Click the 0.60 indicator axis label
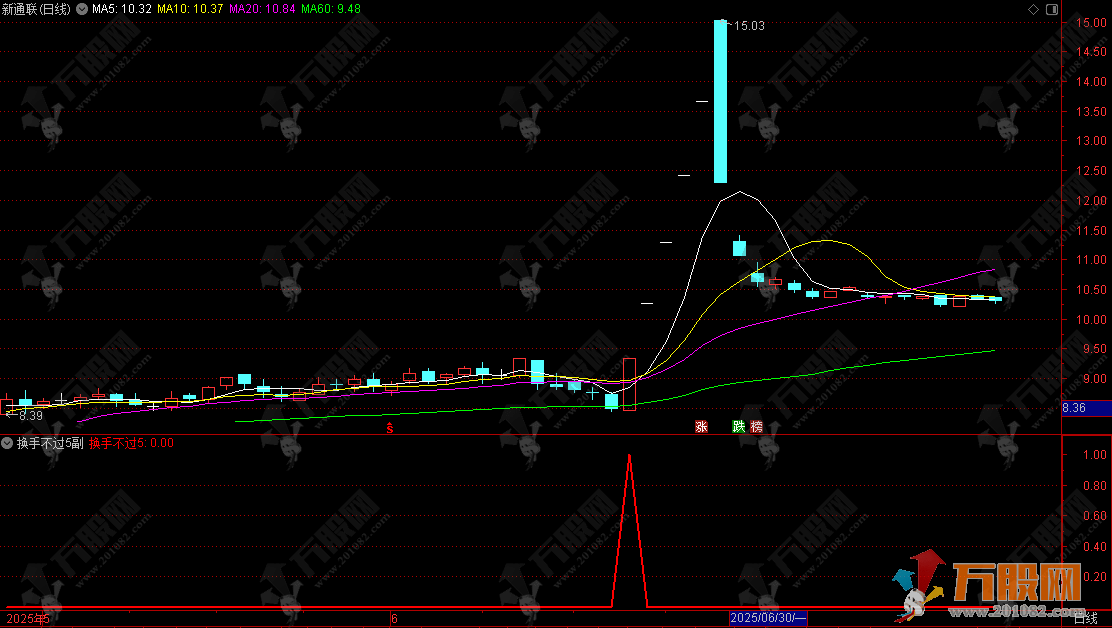The width and height of the screenshot is (1112, 628). 1095,516
